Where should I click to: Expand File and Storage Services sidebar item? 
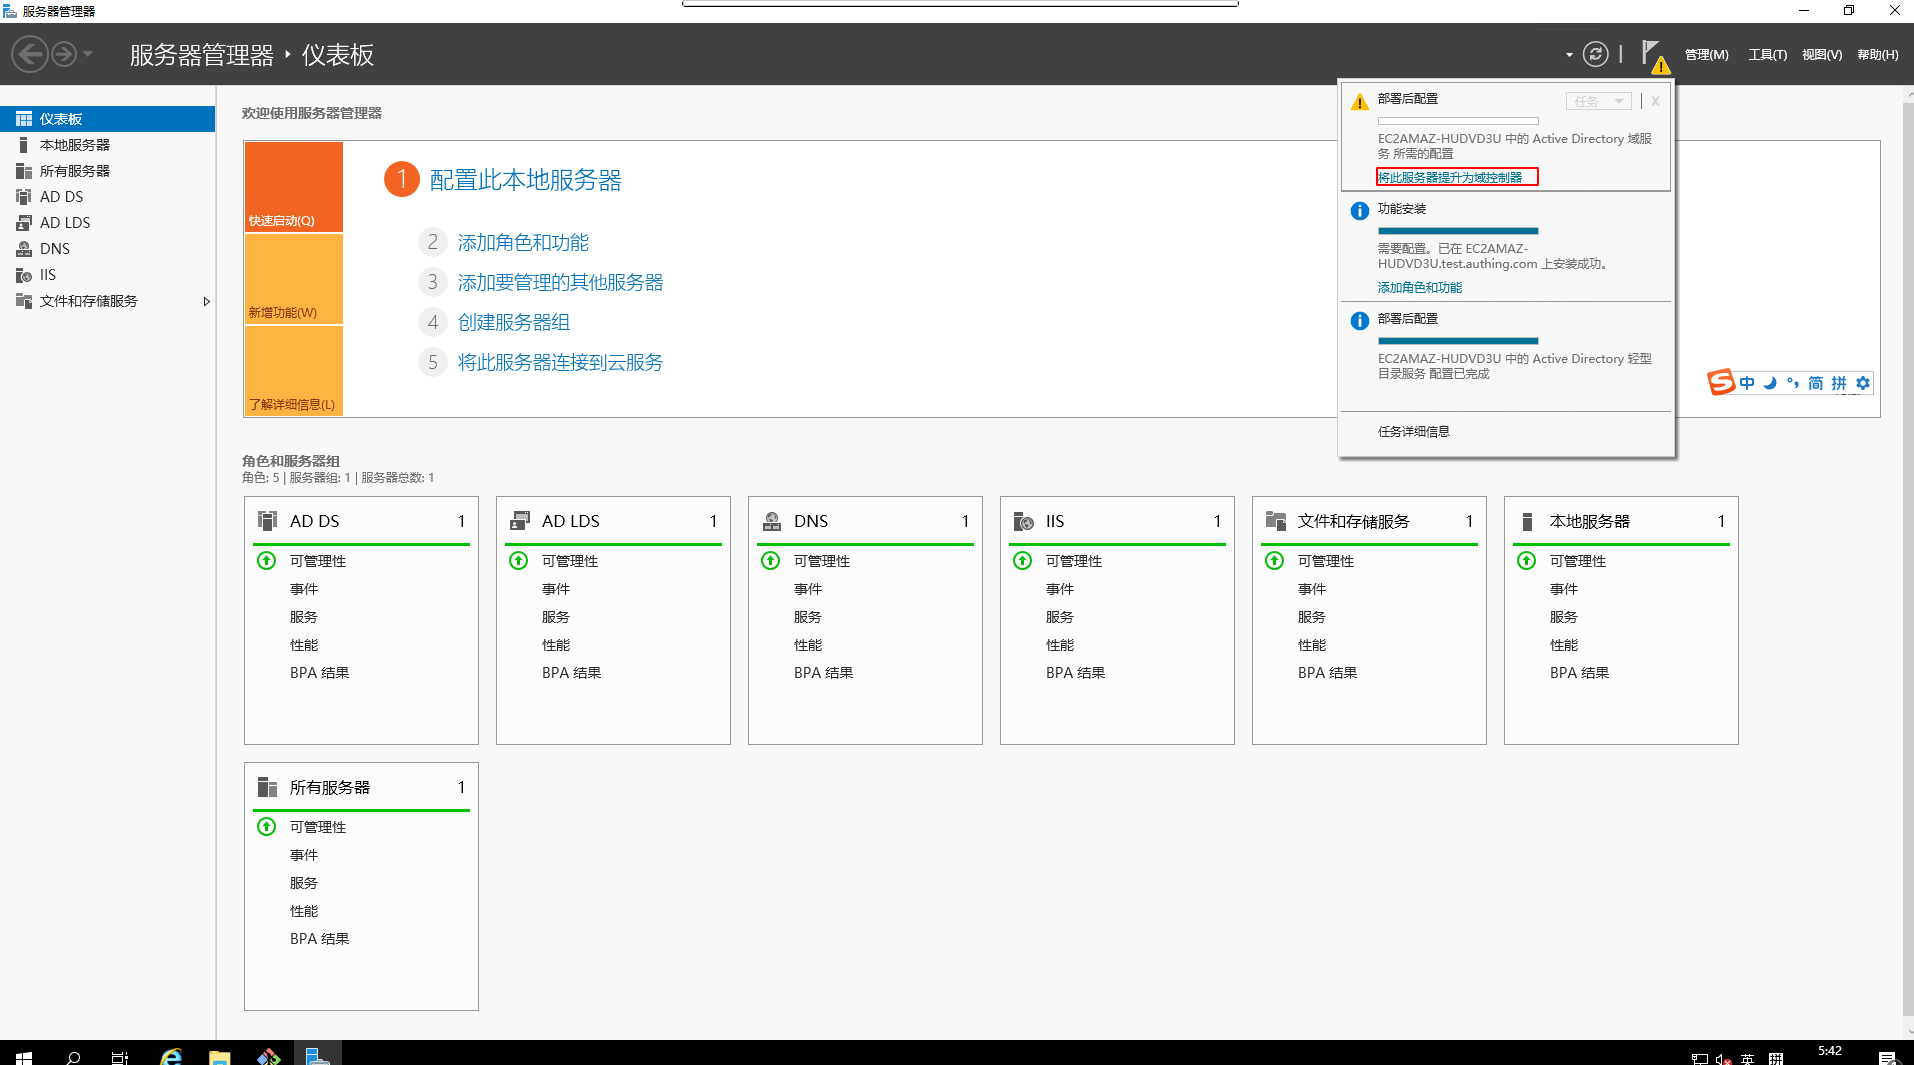coord(206,301)
